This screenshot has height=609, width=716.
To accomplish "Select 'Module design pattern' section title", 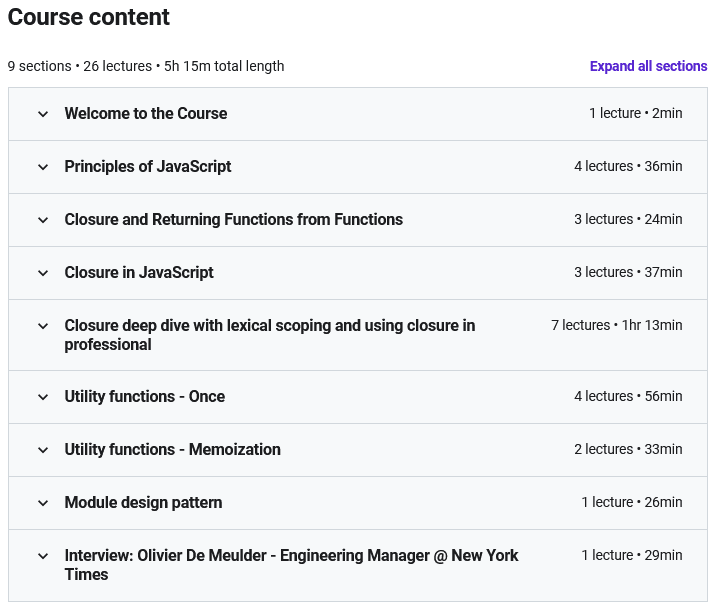I will tap(144, 503).
